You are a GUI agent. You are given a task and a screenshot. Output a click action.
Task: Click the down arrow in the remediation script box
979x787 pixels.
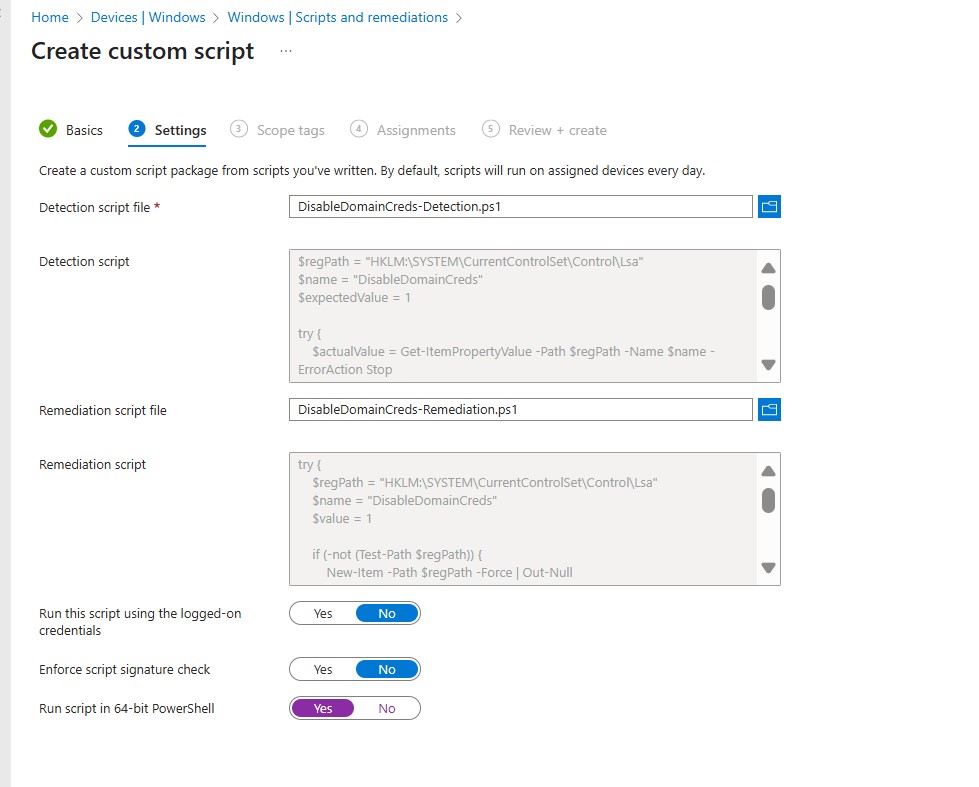(x=768, y=567)
